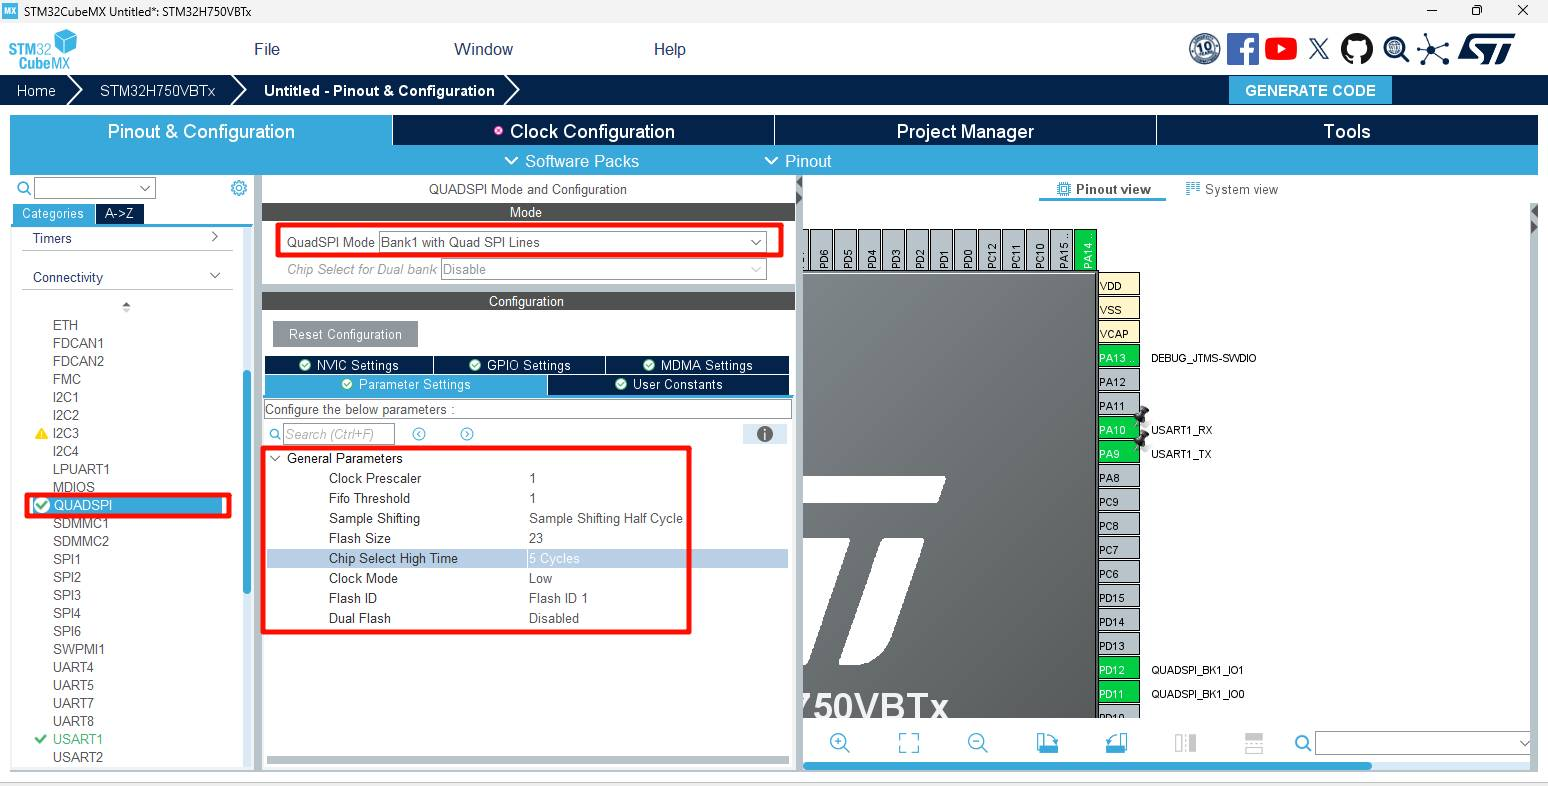Screen dimensions: 1548x786
Task: Open the QuadSPI Mode dropdown
Action: click(x=573, y=242)
